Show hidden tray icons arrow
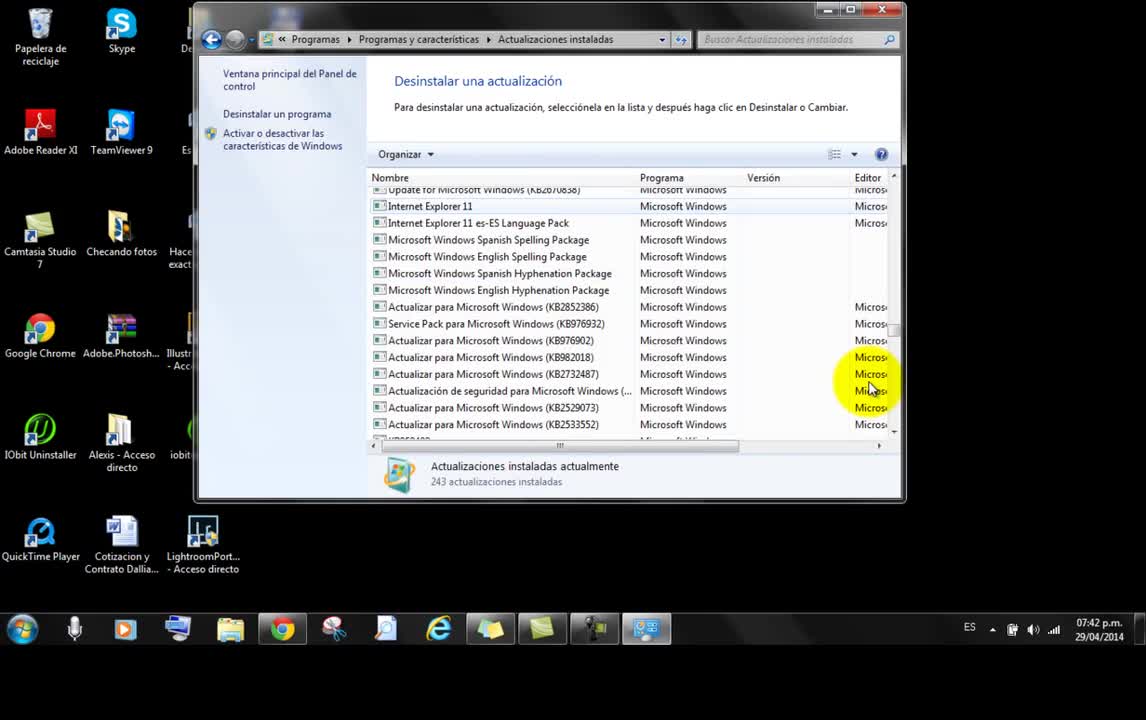Viewport: 1146px width, 720px height. coord(993,629)
